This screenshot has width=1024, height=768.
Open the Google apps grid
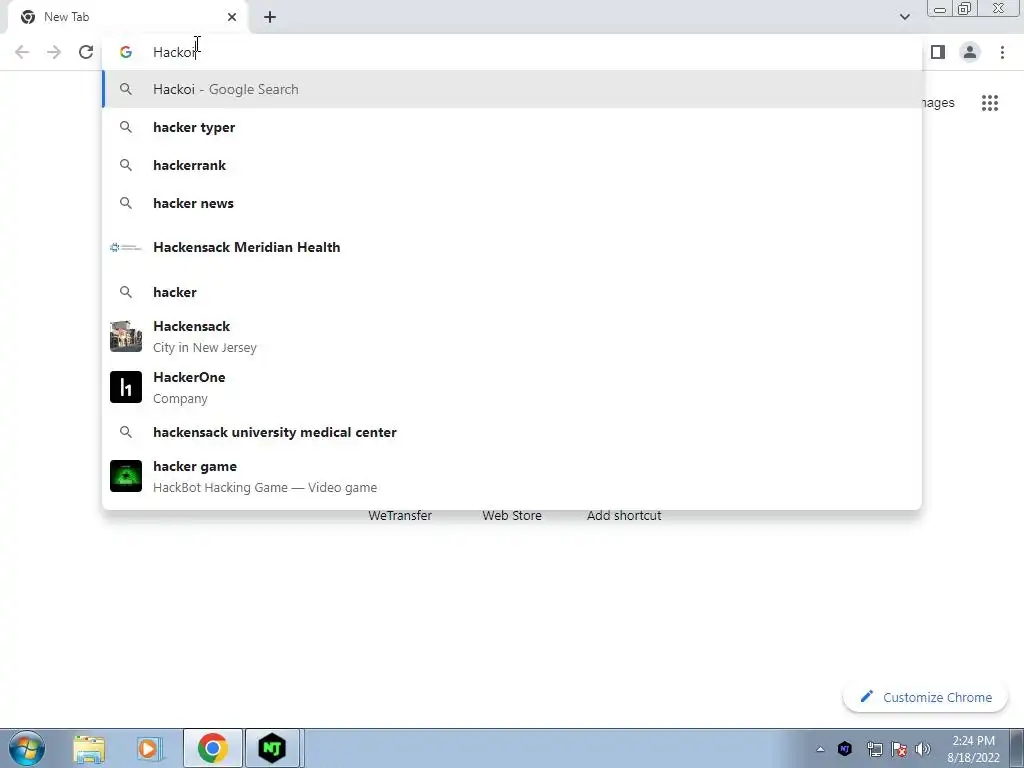tap(990, 103)
